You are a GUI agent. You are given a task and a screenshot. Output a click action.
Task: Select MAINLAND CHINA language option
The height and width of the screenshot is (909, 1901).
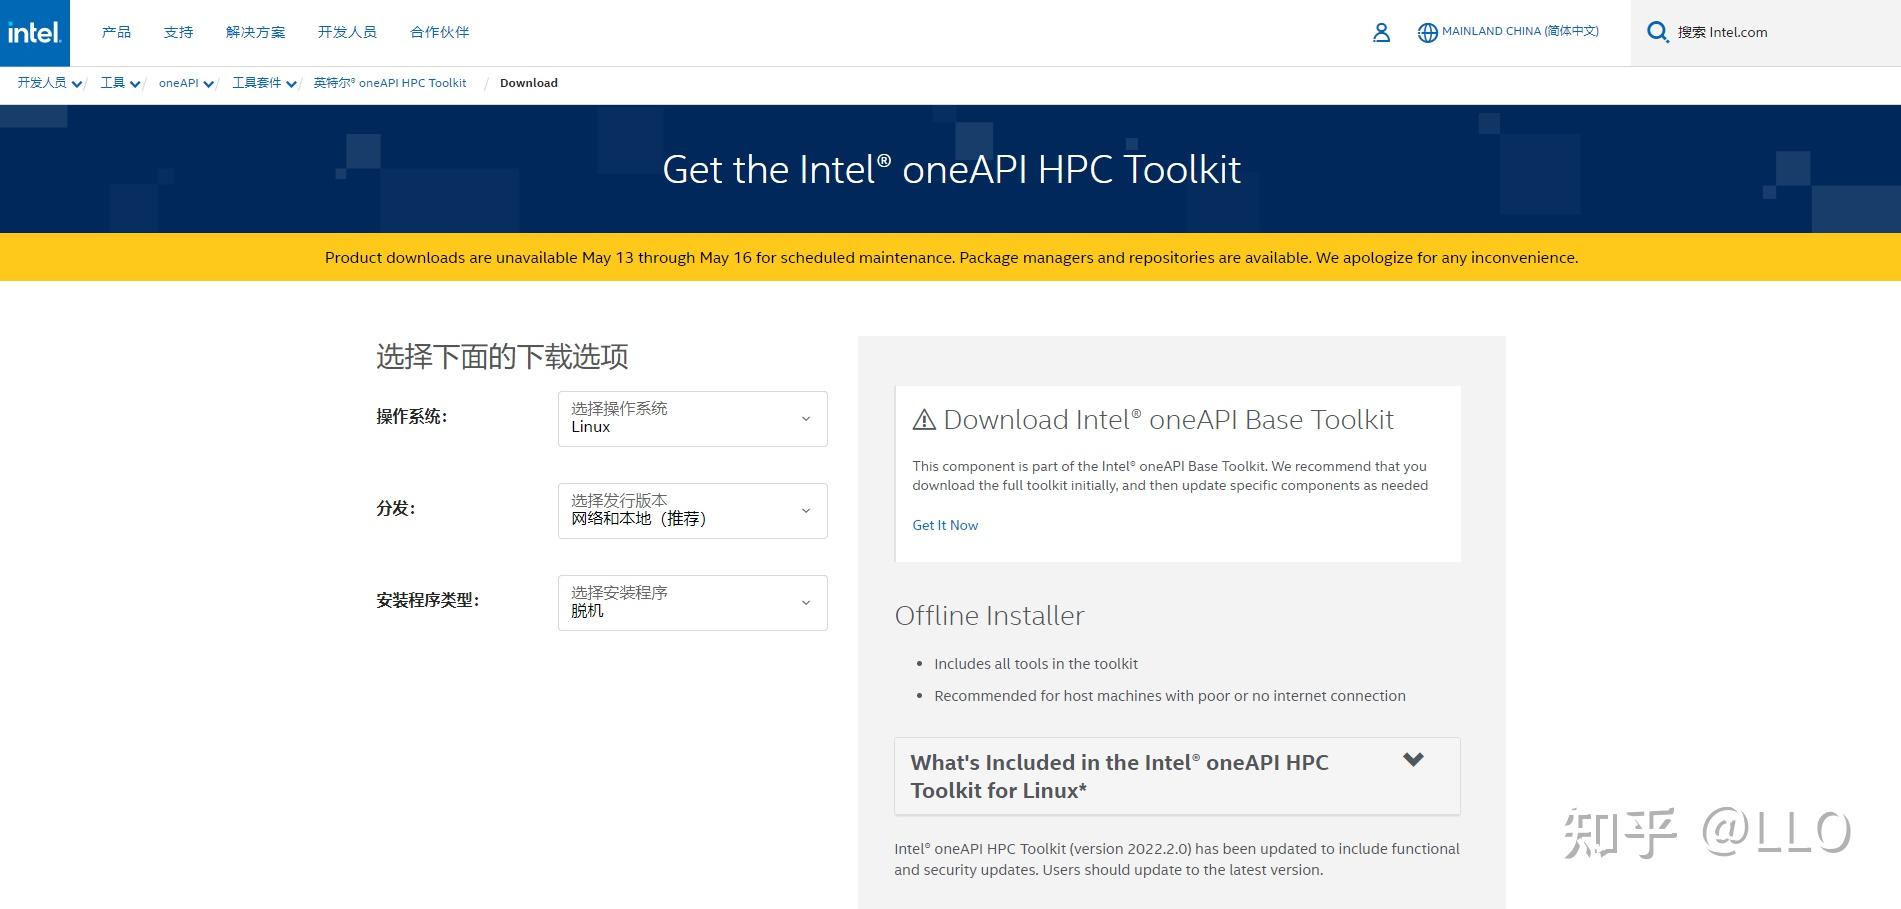coord(1520,32)
